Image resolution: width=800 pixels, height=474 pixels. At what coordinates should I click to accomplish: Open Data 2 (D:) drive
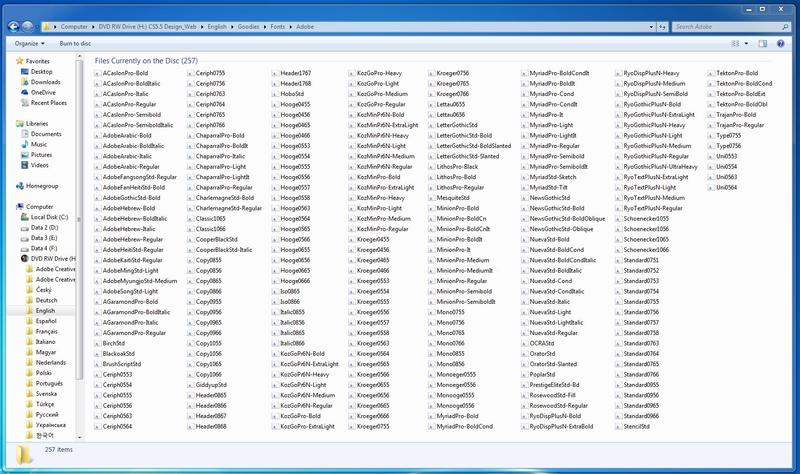click(40, 228)
